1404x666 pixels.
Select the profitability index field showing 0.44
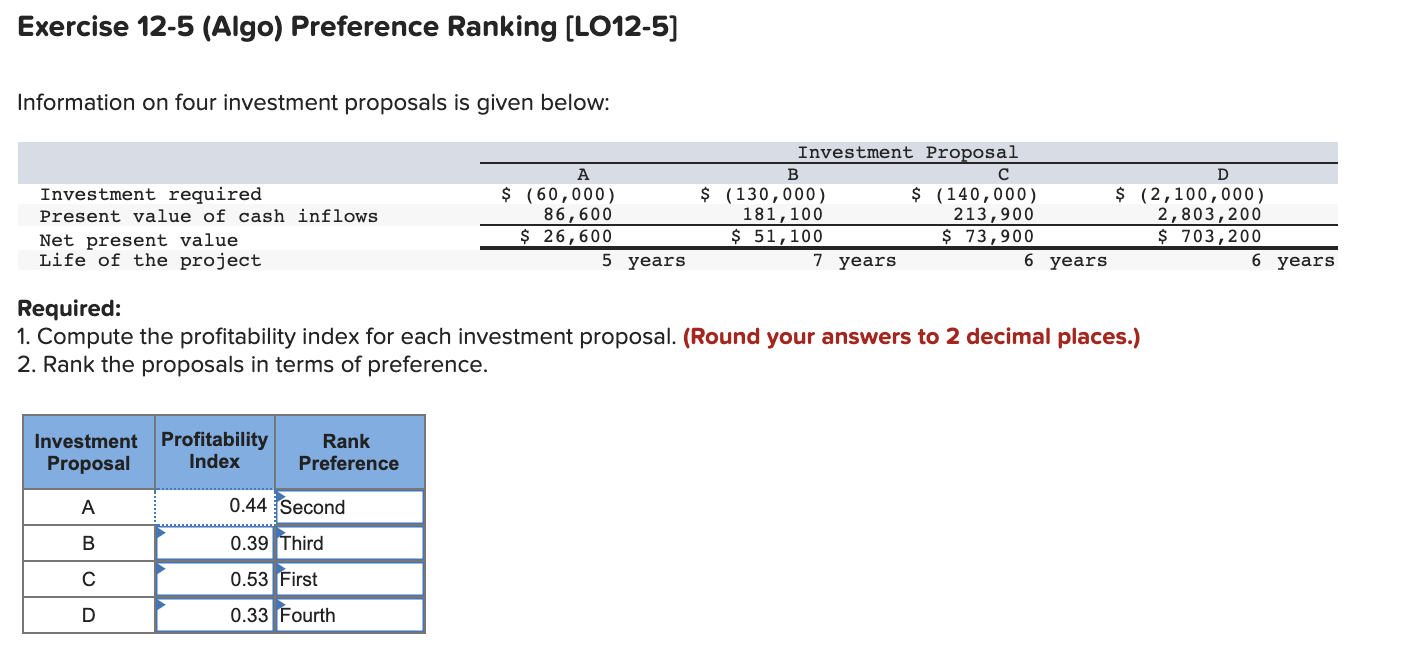(x=215, y=506)
